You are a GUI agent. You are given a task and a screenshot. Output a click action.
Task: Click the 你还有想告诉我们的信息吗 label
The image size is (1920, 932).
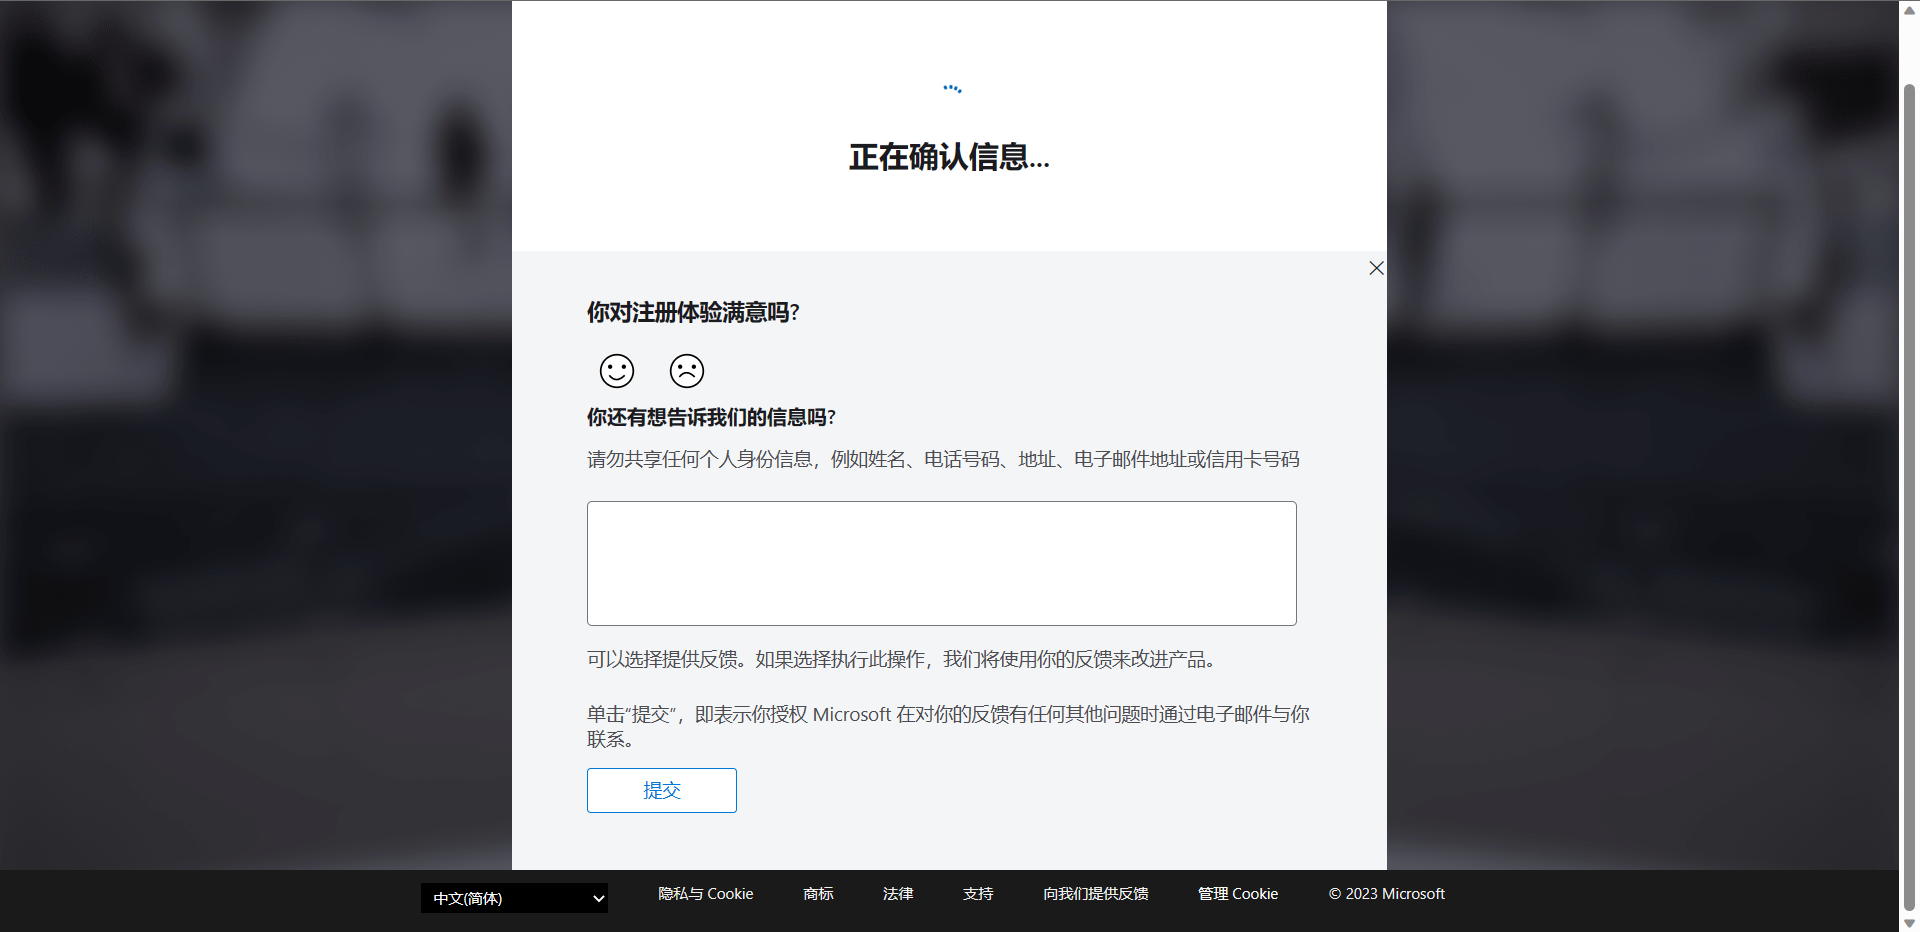711,417
